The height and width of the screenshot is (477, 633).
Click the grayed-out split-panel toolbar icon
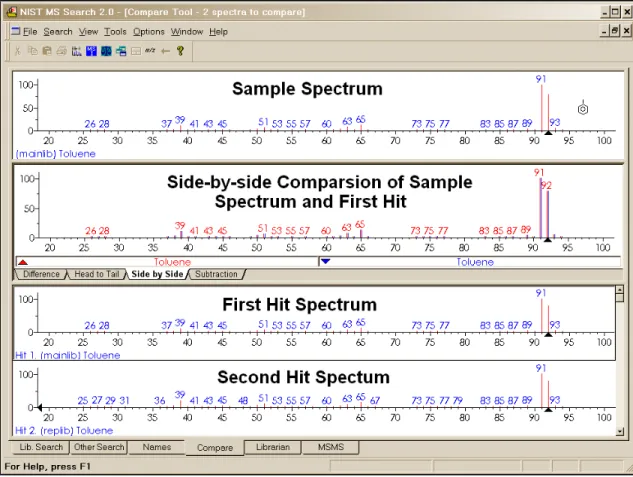point(136,51)
